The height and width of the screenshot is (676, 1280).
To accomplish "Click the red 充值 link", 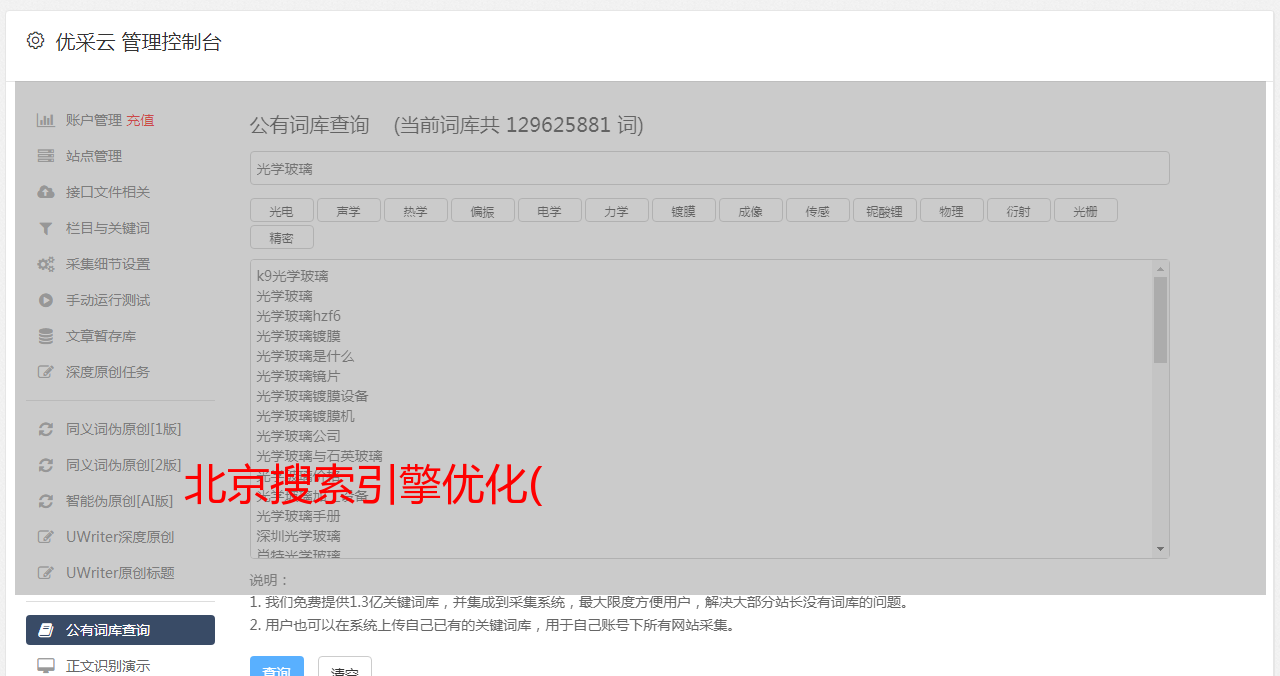I will (140, 120).
